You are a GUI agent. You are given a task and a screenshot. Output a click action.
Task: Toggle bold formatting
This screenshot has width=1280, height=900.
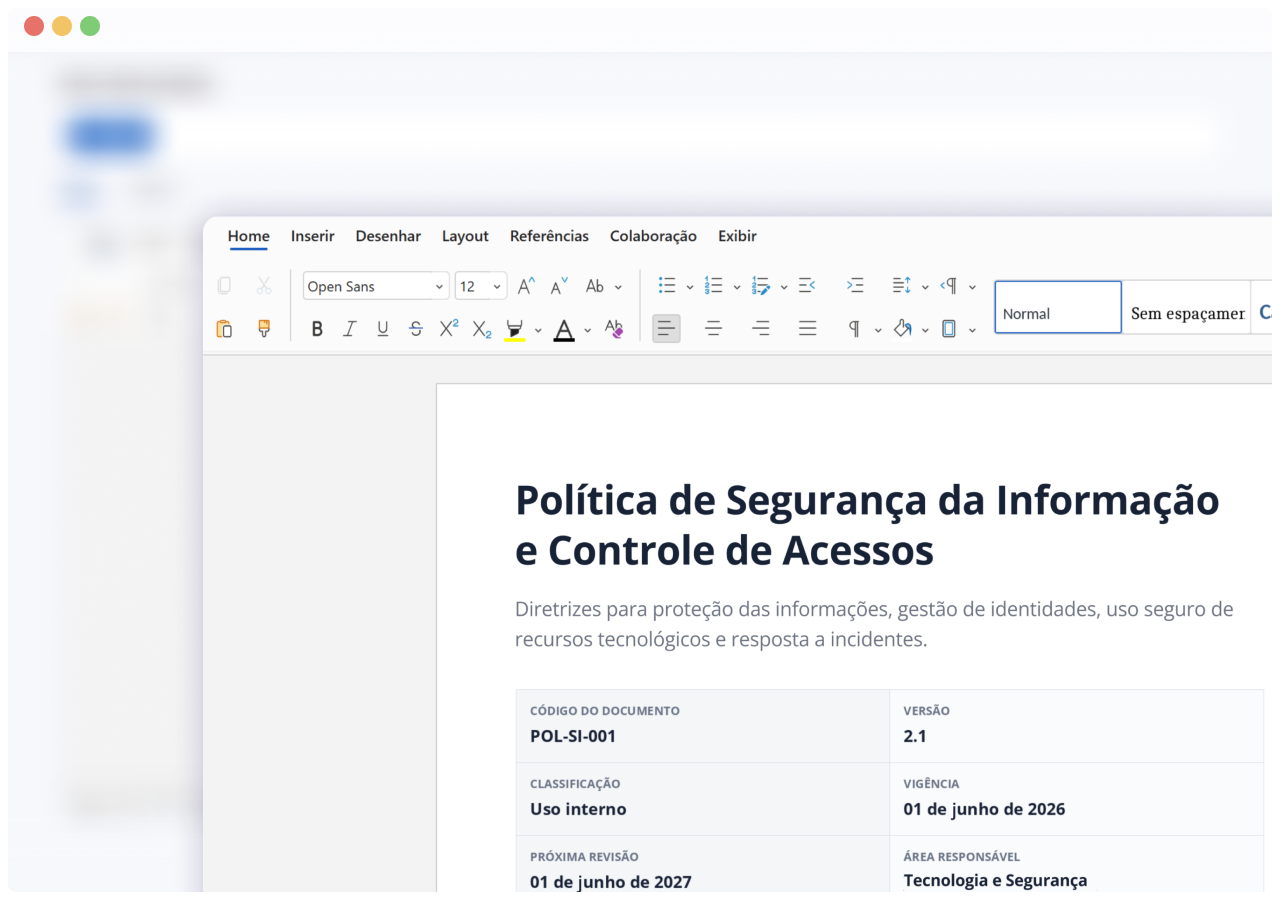[317, 328]
